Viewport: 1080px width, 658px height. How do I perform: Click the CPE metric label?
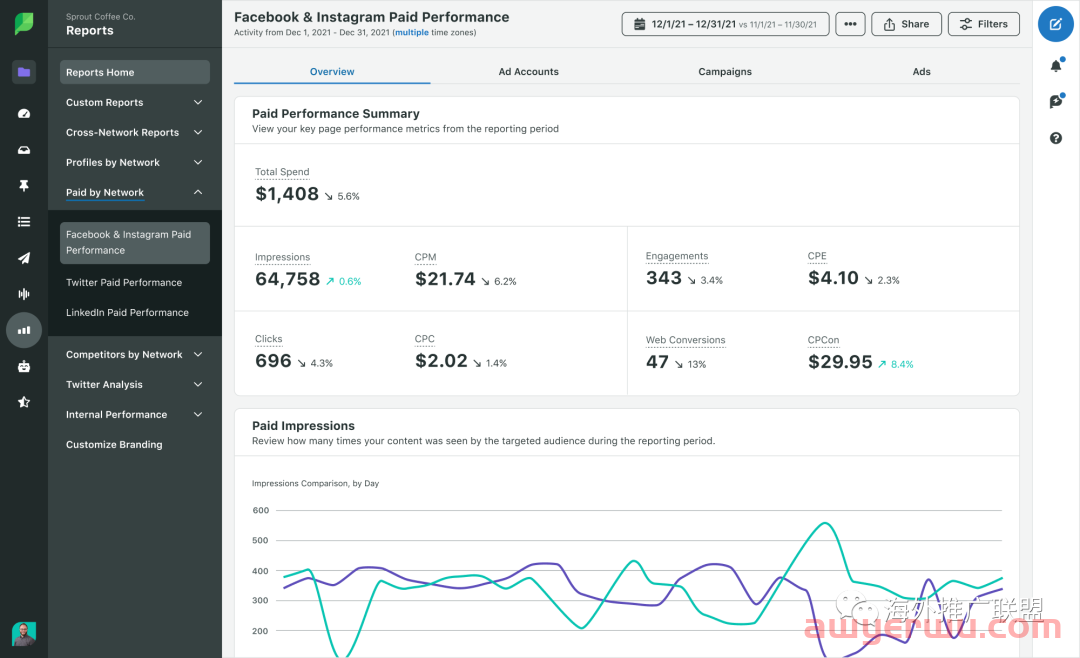pyautogui.click(x=817, y=256)
